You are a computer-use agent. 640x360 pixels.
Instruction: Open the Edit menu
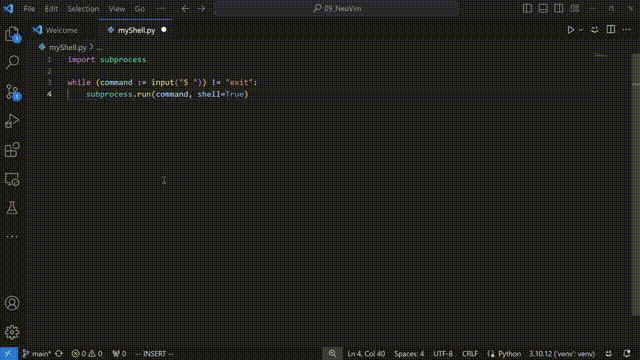click(51, 9)
